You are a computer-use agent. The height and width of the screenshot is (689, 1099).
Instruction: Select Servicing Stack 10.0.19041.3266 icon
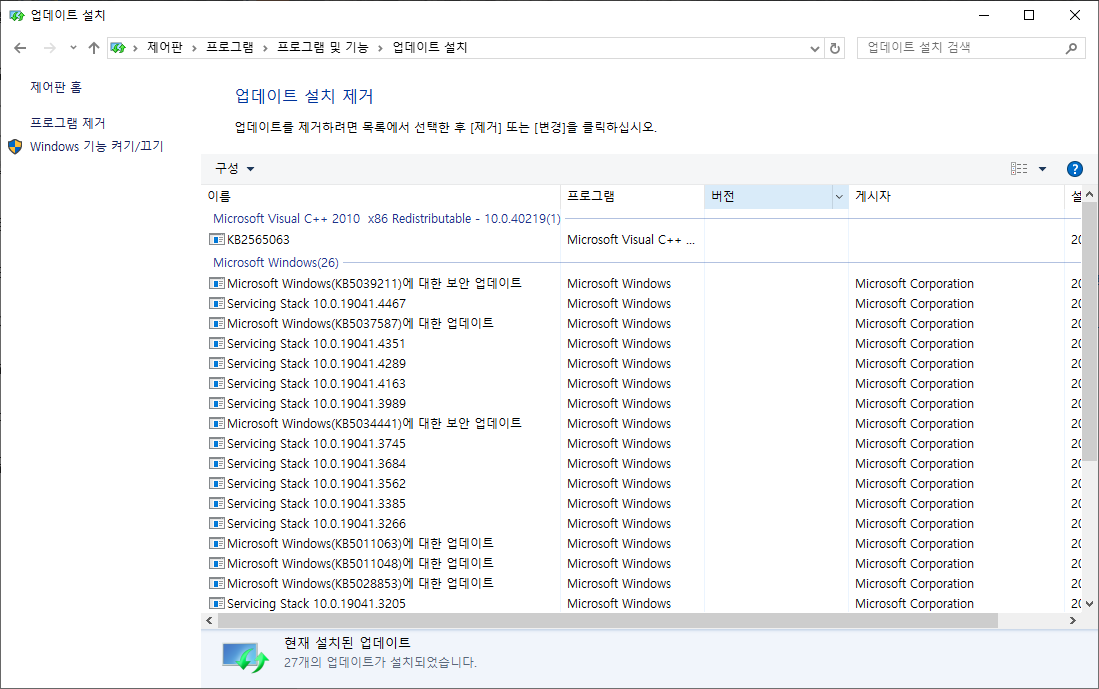[217, 524]
